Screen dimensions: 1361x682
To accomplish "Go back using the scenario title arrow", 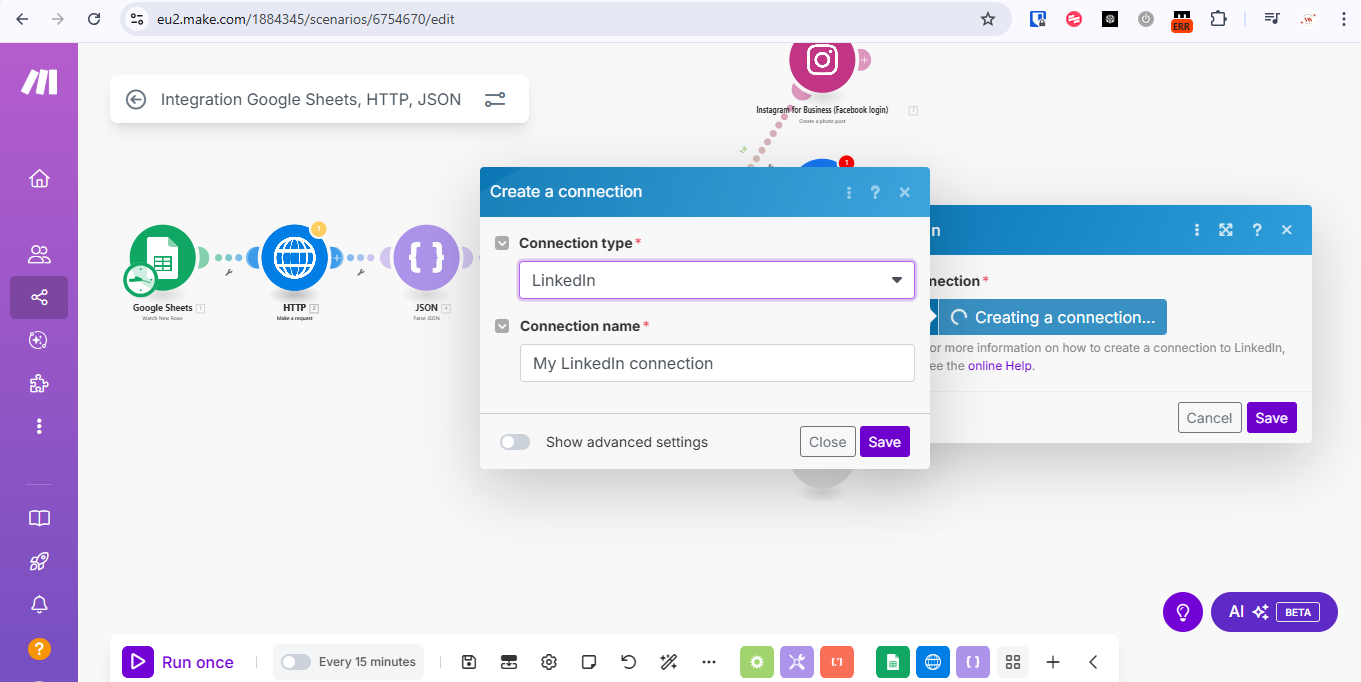I will coord(135,99).
